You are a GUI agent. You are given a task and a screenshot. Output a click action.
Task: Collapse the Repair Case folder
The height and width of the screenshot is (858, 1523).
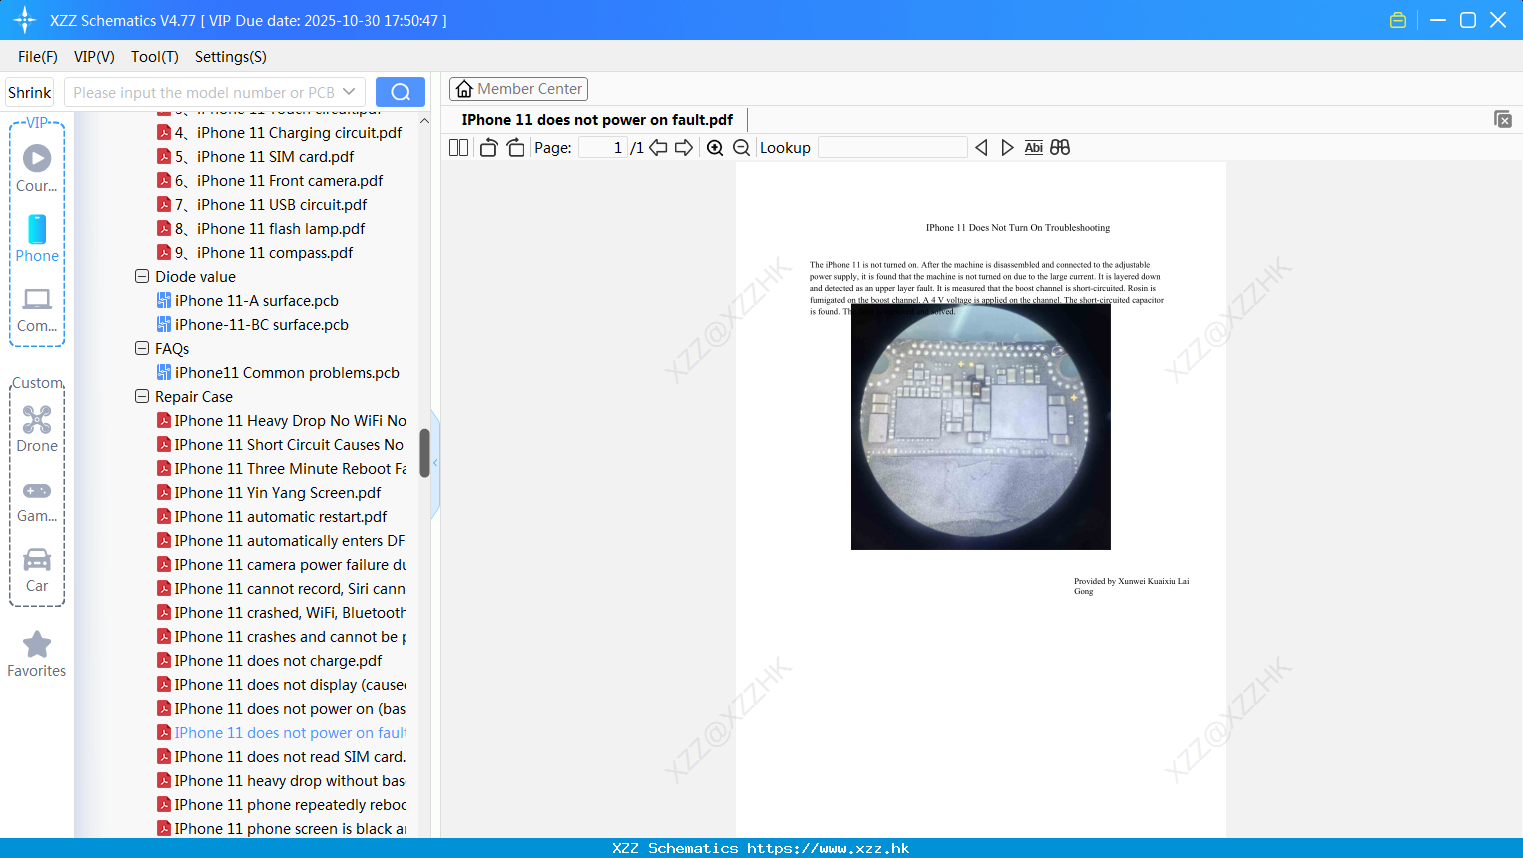point(142,396)
